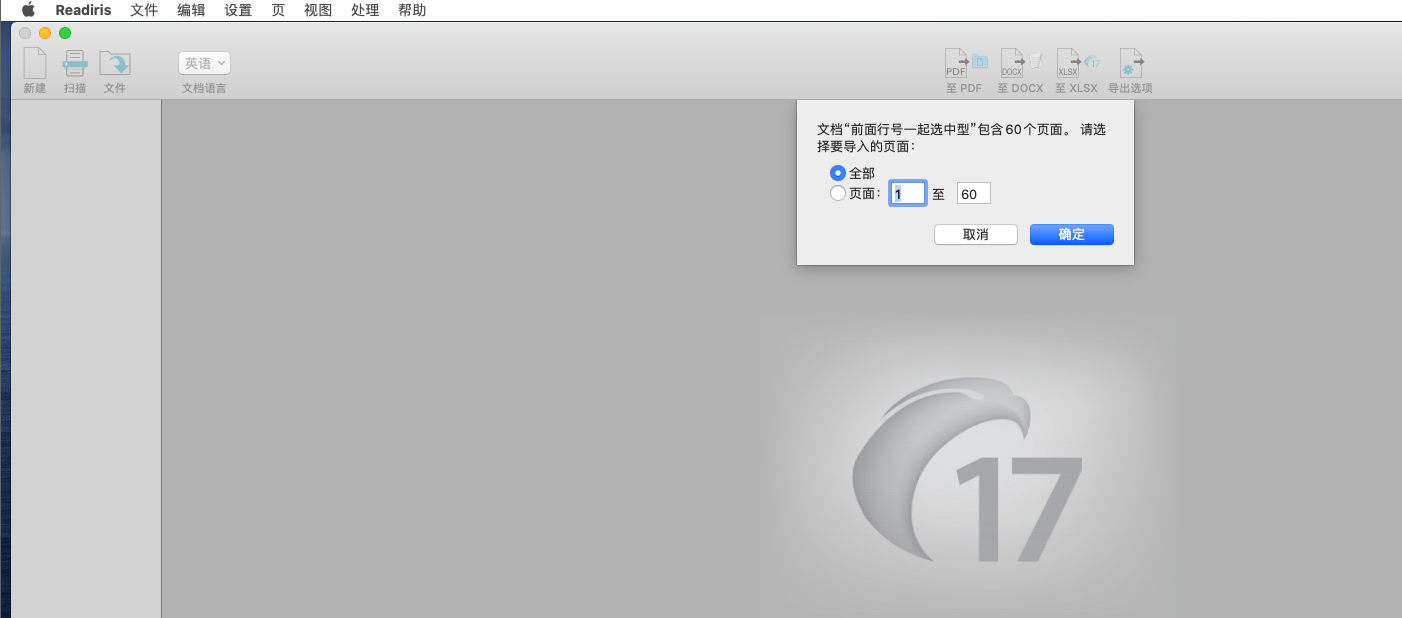Open the 处理 menu
This screenshot has height=618, width=1402.
pyautogui.click(x=365, y=10)
